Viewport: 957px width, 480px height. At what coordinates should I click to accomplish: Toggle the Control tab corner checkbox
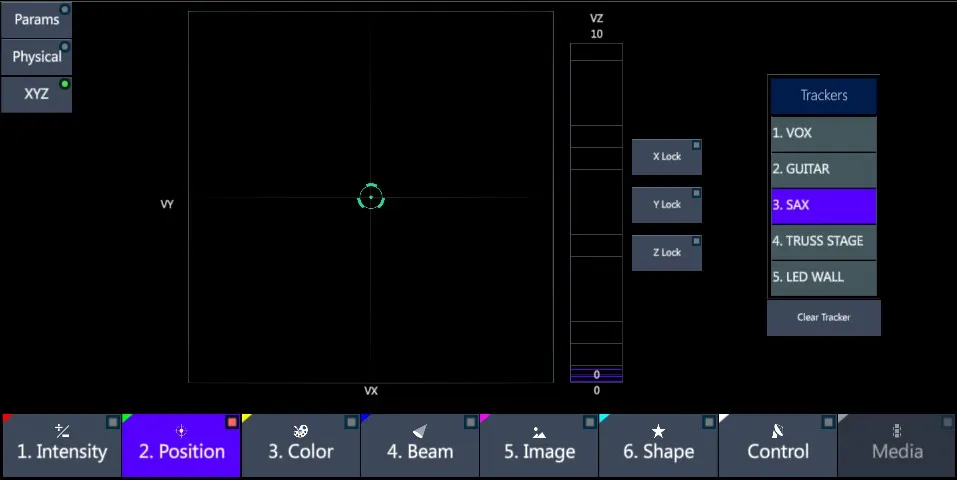828,422
